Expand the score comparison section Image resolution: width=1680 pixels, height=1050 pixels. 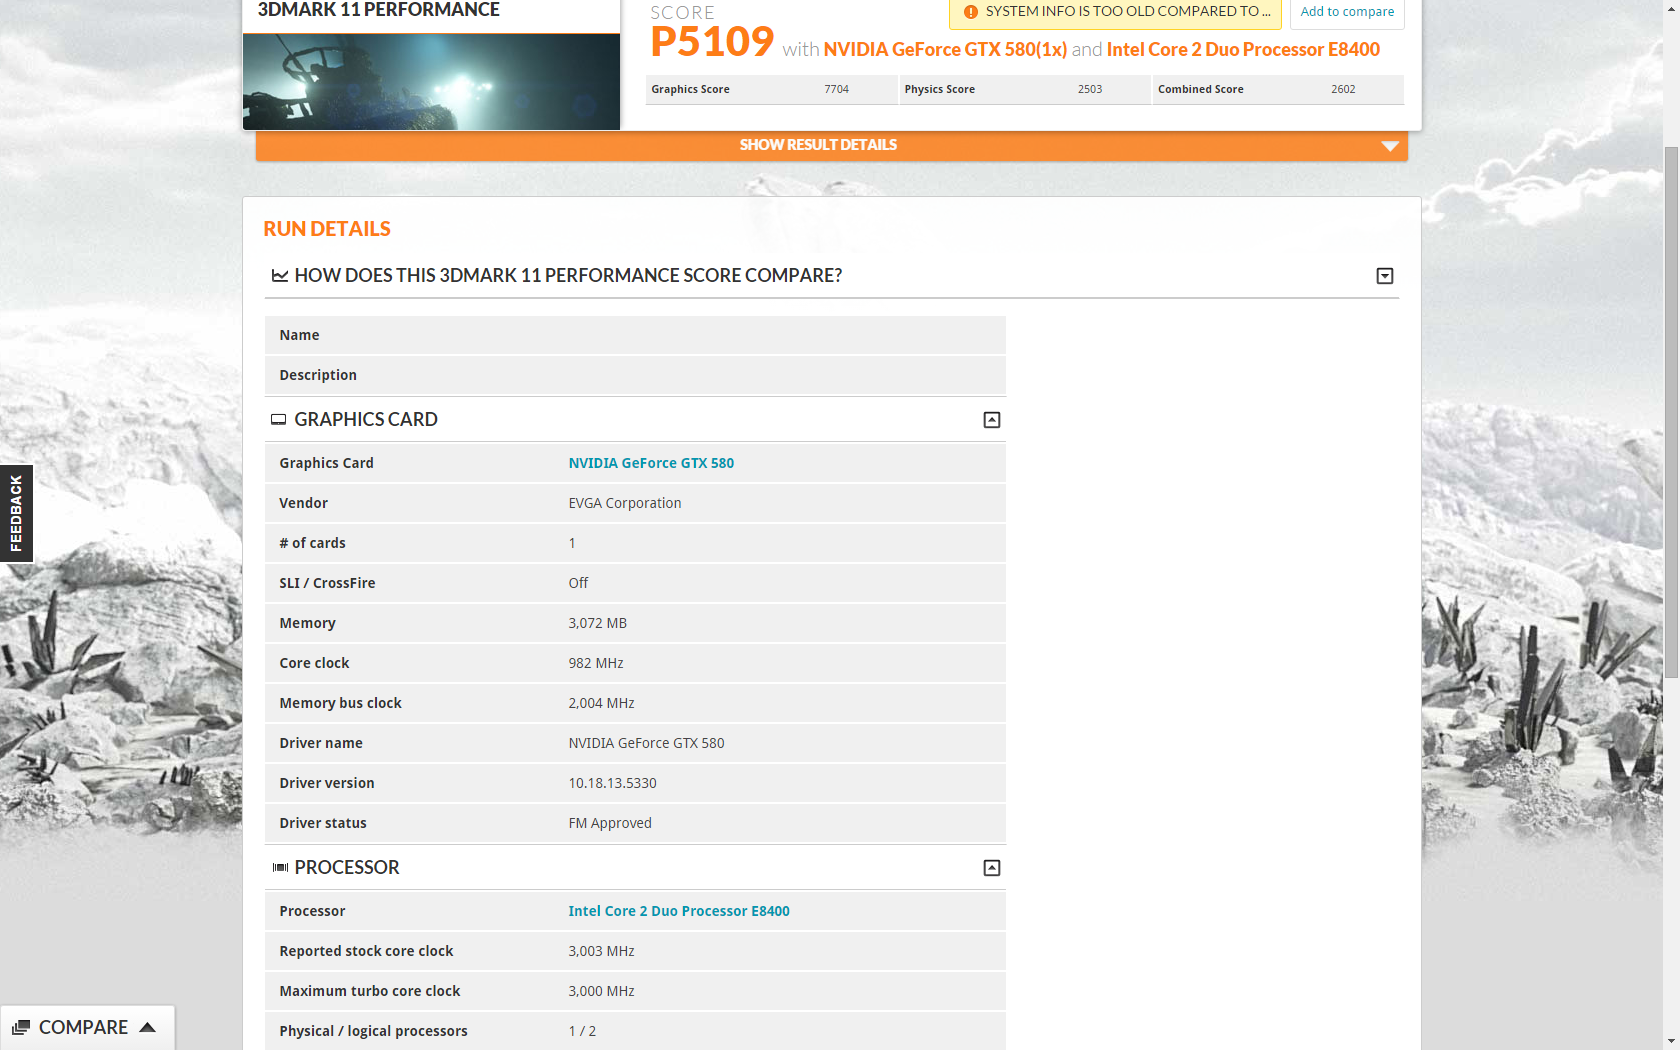(x=1385, y=276)
